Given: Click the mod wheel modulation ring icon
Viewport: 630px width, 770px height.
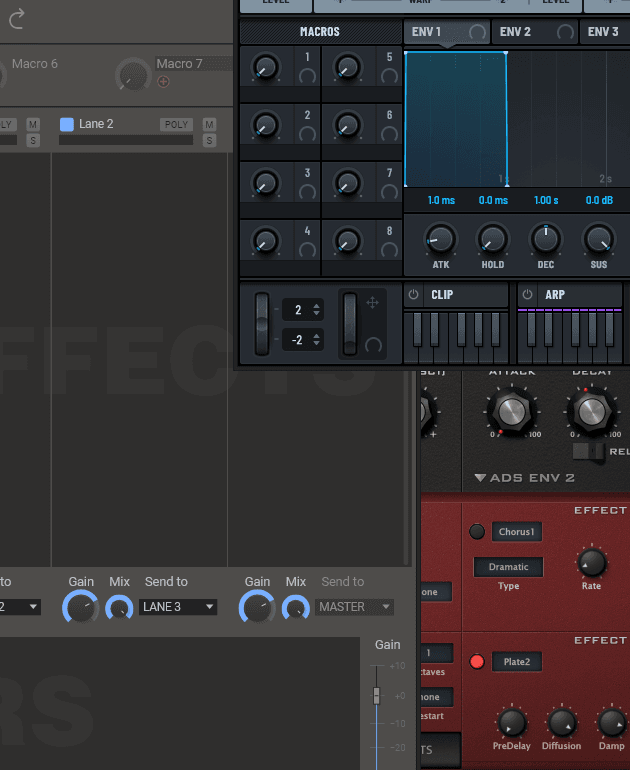Looking at the screenshot, I should click(x=373, y=345).
